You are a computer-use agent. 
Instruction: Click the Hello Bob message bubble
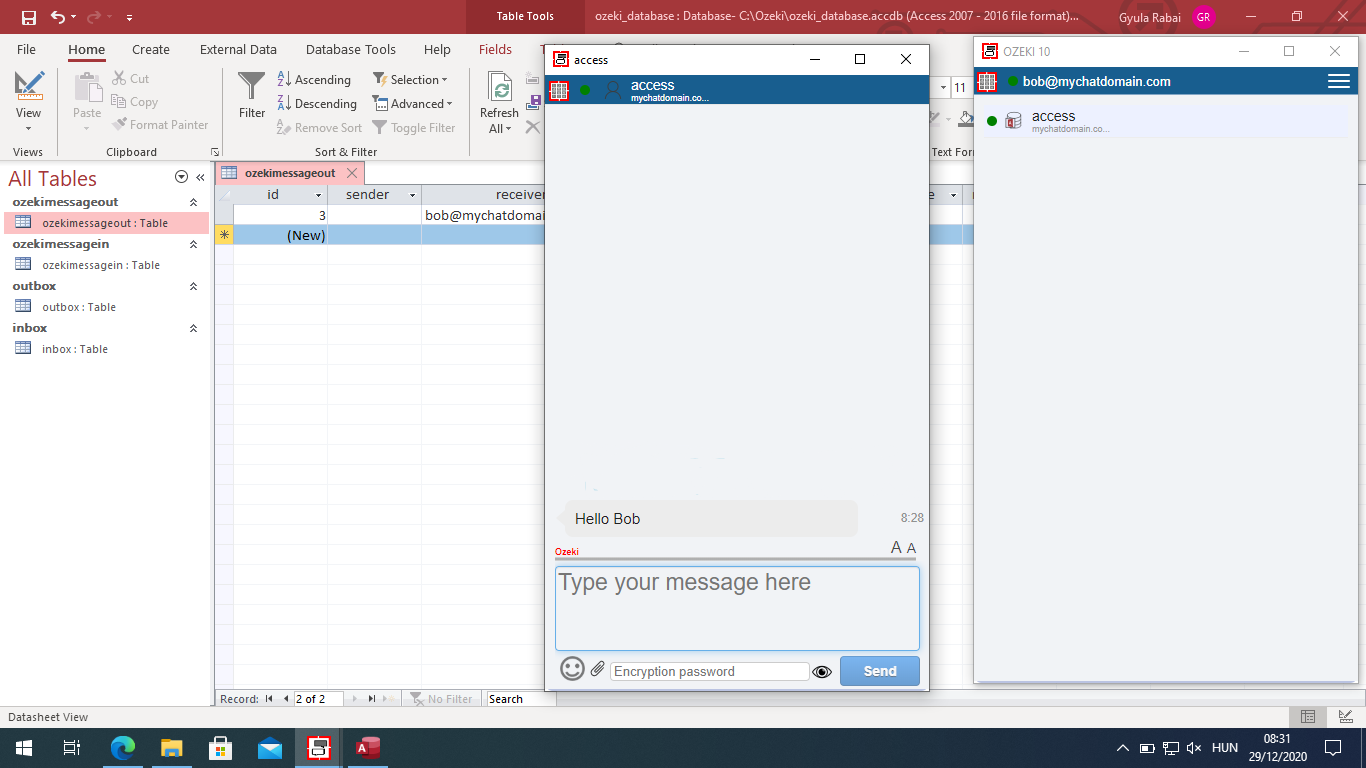coord(706,519)
